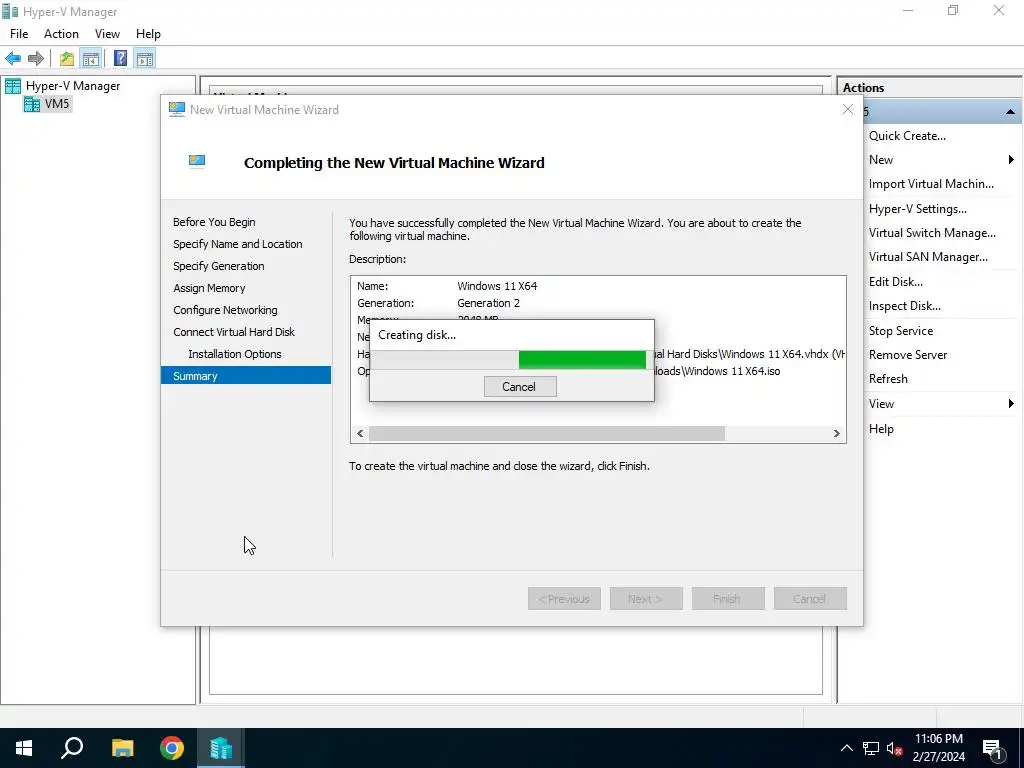Screen dimensions: 1024x768
Task: Click the wizard Finish button
Action: (x=728, y=599)
